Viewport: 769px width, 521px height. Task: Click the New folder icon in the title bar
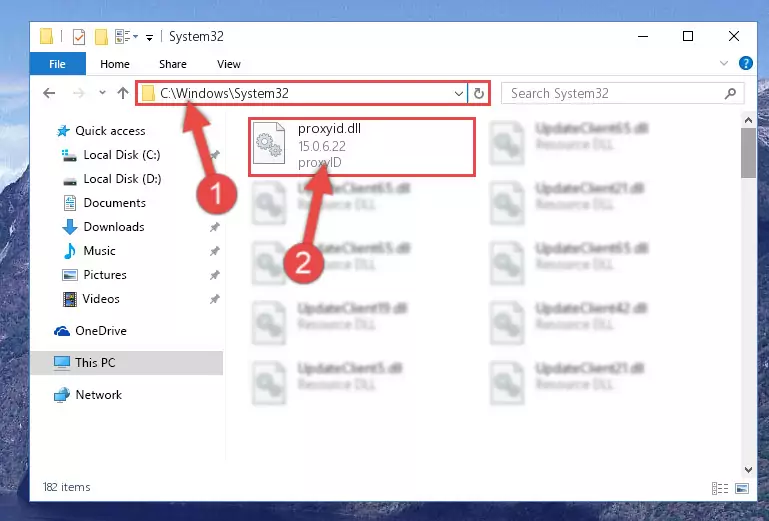[101, 37]
